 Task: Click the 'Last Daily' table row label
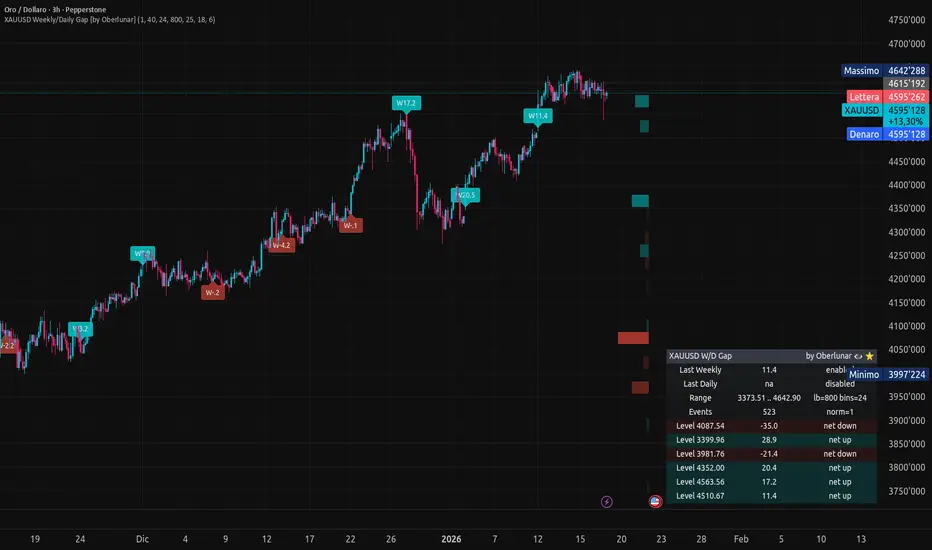tap(700, 384)
